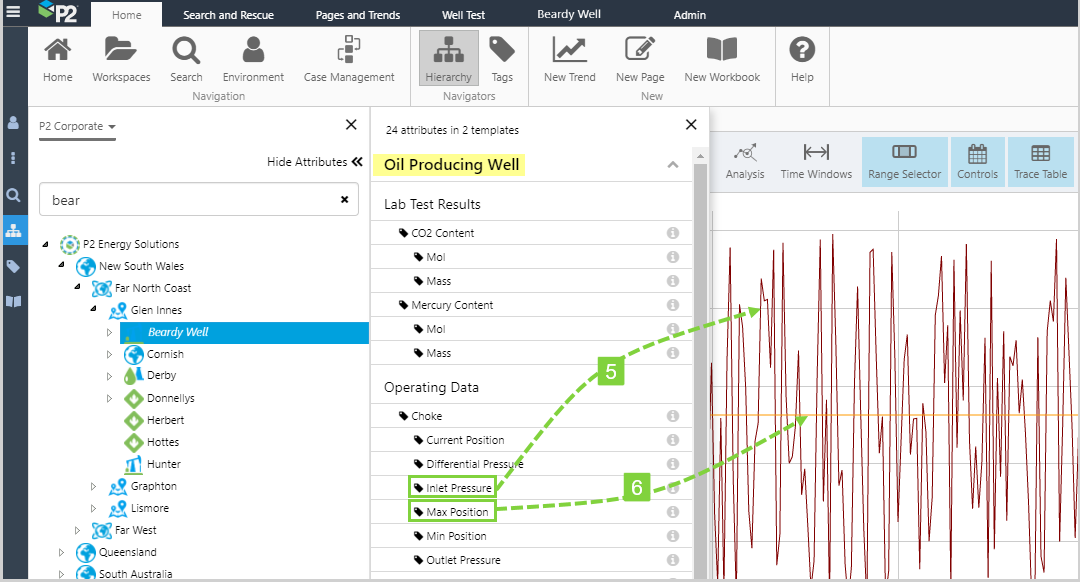Collapse the Oil Producing Well template
1080x582 pixels.
pyautogui.click(x=673, y=165)
